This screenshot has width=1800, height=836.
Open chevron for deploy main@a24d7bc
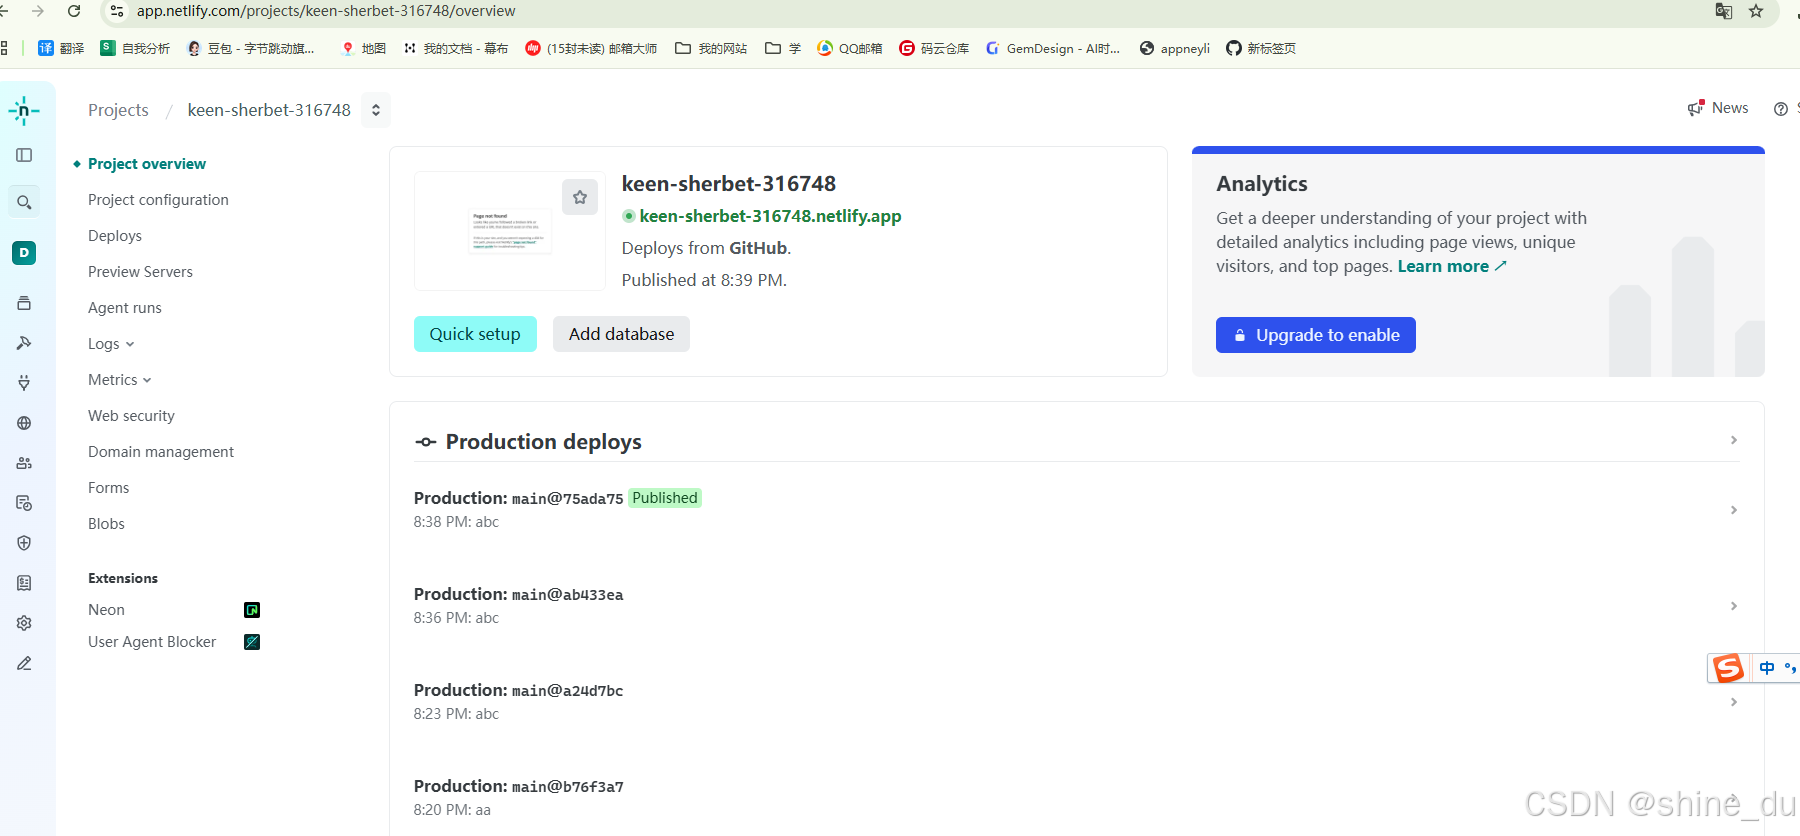point(1734,702)
